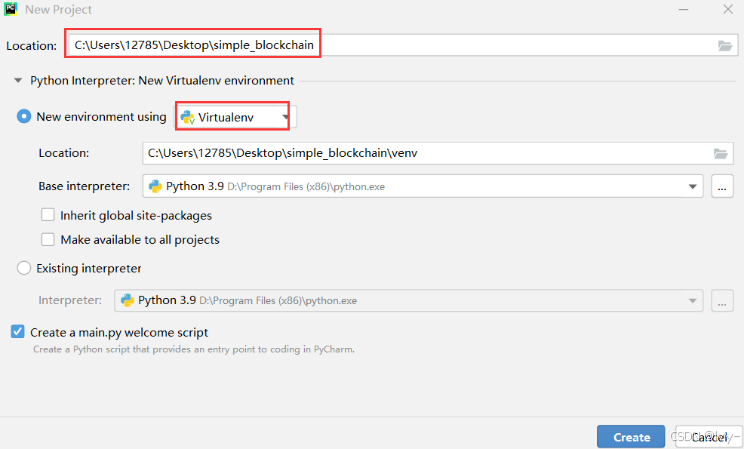Select Existing interpreter radio button
Screen dimensions: 744x449
pos(24,268)
